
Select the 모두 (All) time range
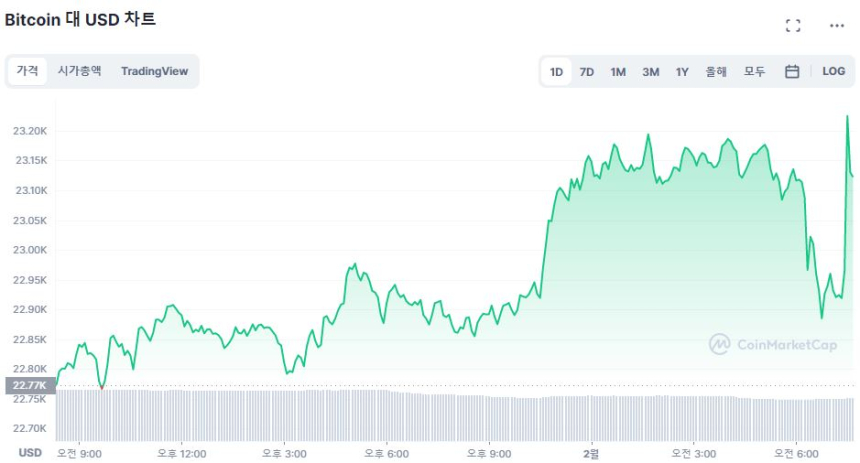point(754,72)
